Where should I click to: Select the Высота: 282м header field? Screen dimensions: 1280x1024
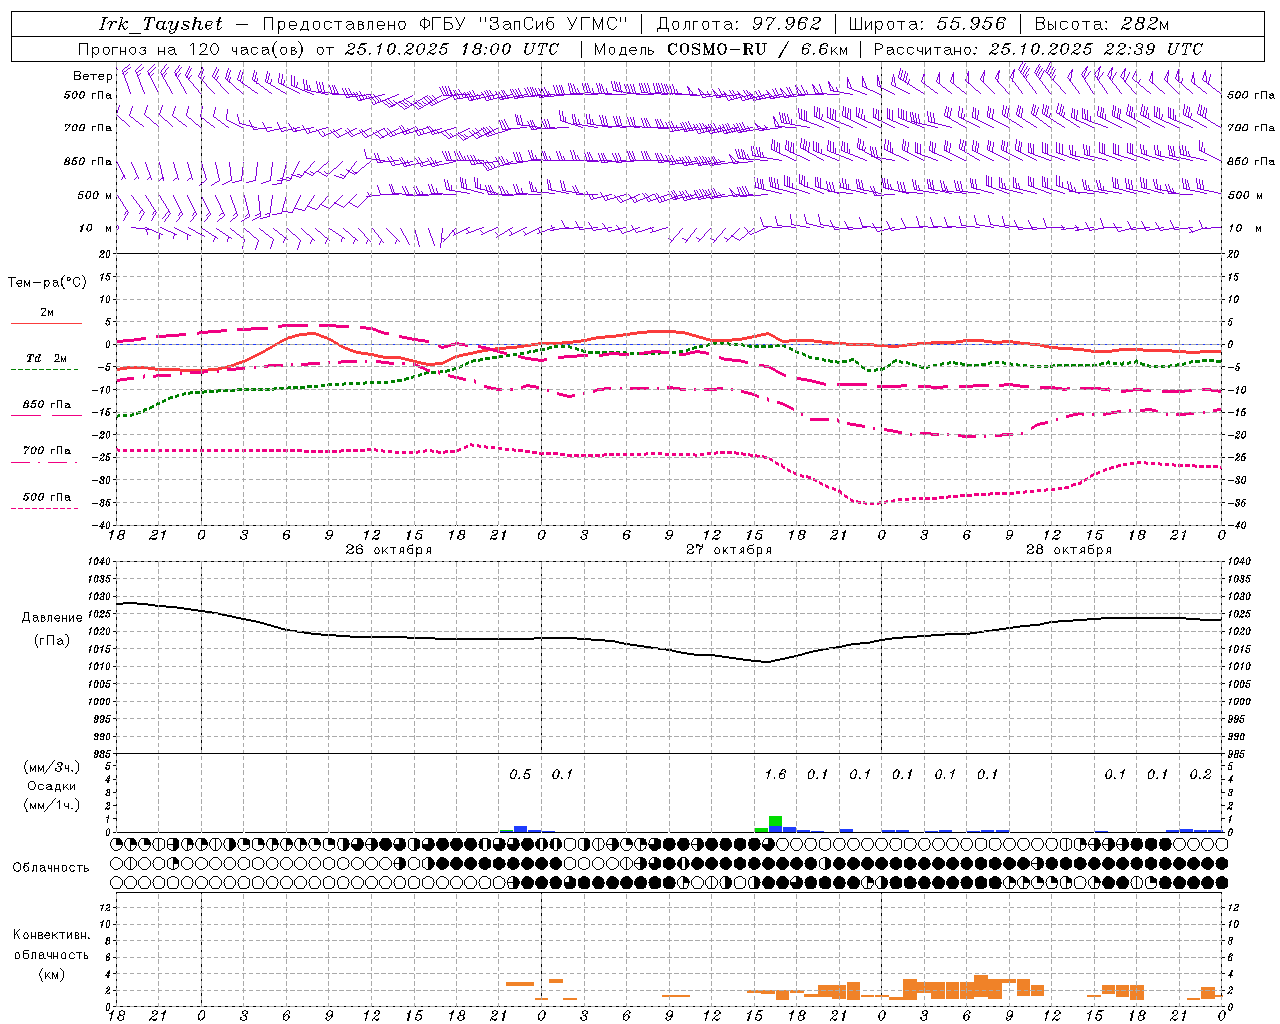(1102, 24)
